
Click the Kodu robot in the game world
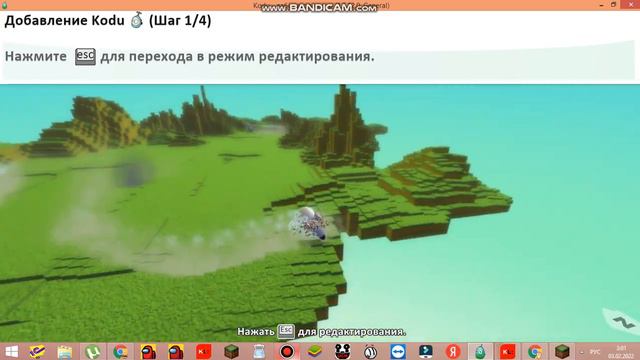pos(309,224)
